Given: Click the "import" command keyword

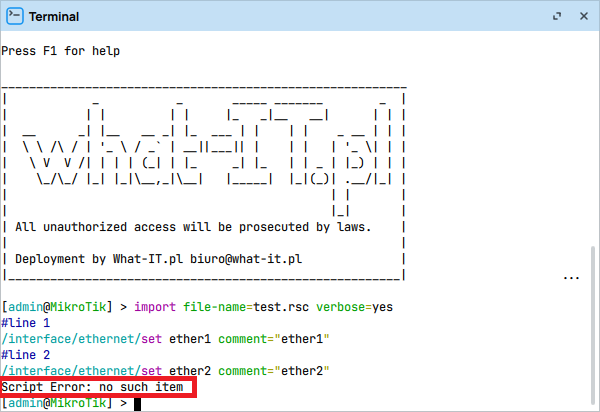Looking at the screenshot, I should point(156,307).
